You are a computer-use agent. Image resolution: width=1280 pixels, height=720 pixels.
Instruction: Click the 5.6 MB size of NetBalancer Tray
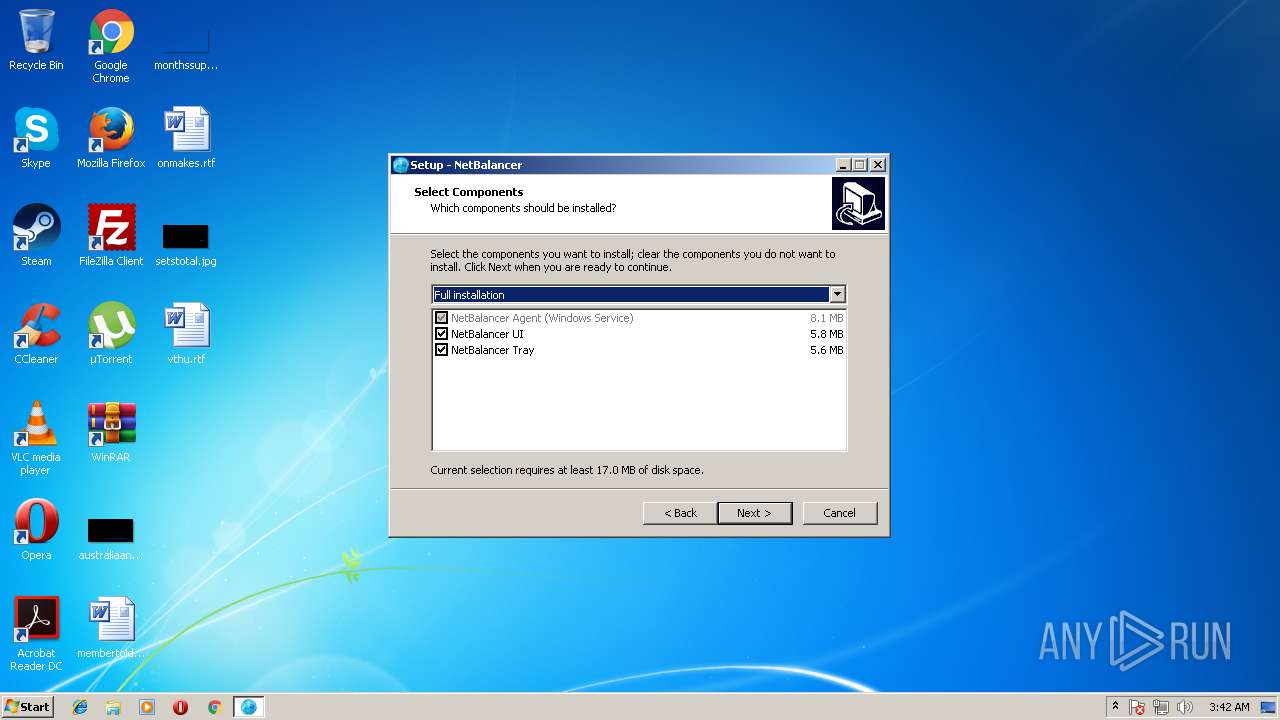tap(826, 350)
